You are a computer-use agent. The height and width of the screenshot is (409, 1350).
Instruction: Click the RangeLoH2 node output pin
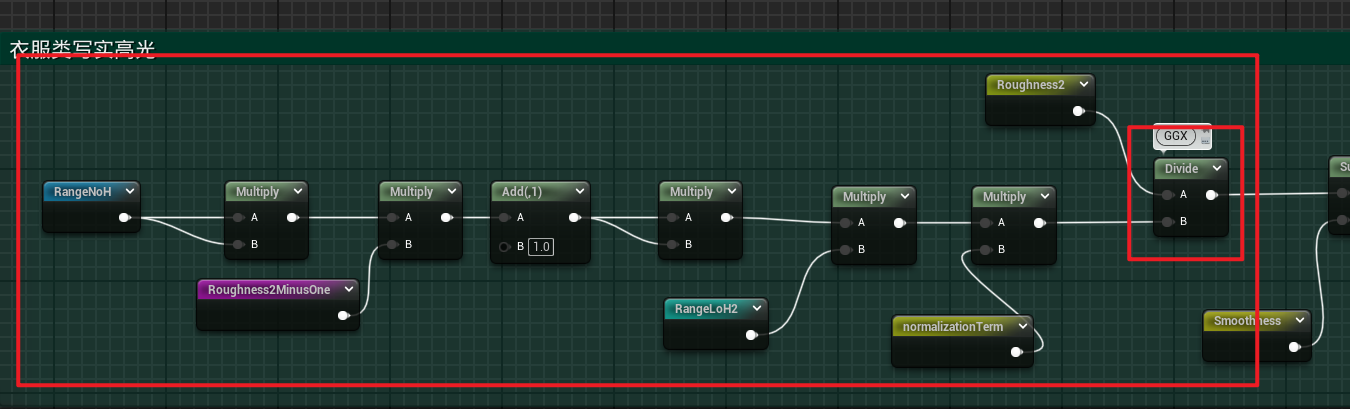(x=752, y=335)
